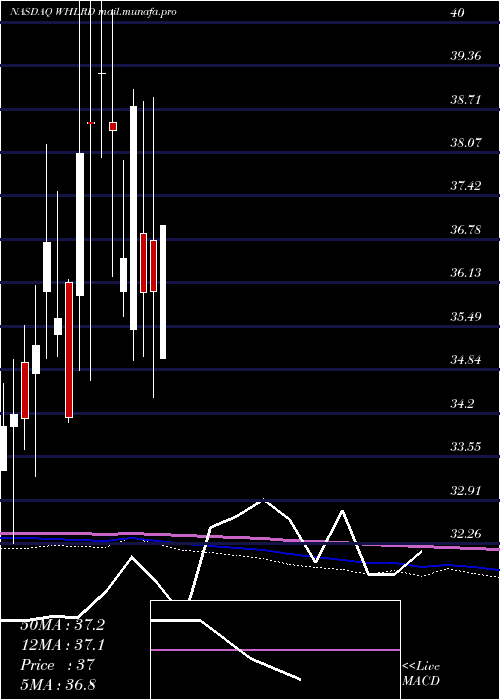Click the 35.49 price axis label
Screen dimensions: 500x700
466,317
